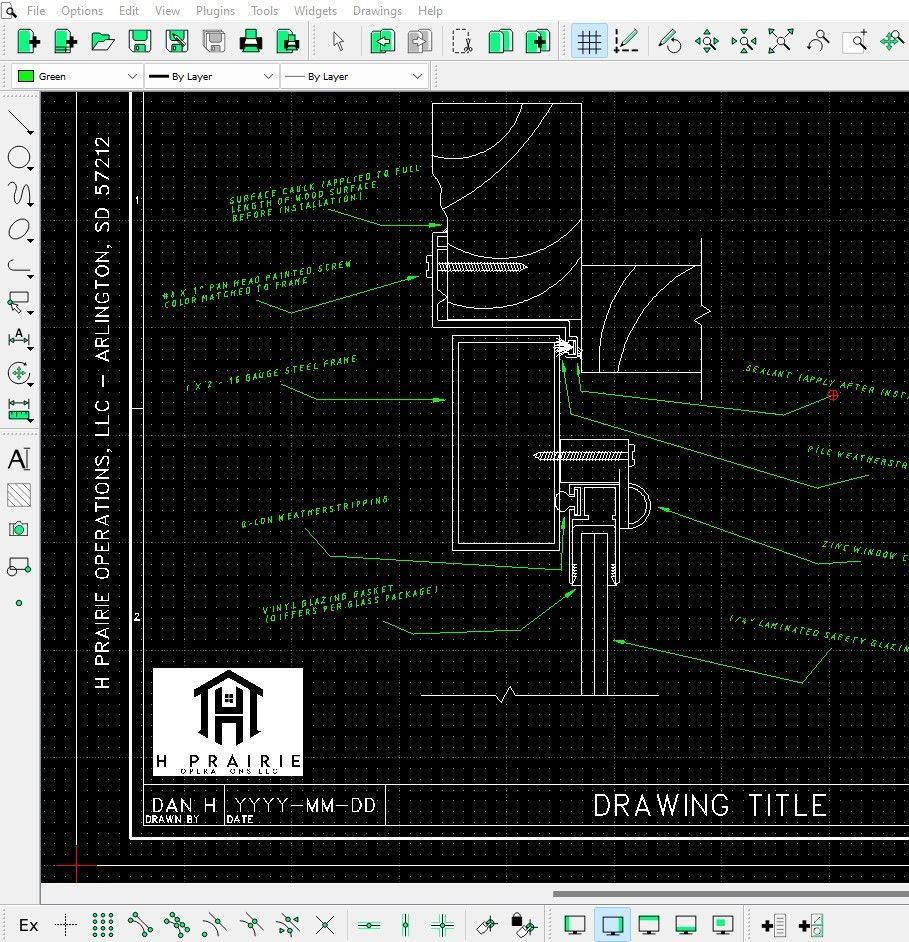
Task: Click the Insert Image camera icon
Action: click(19, 529)
